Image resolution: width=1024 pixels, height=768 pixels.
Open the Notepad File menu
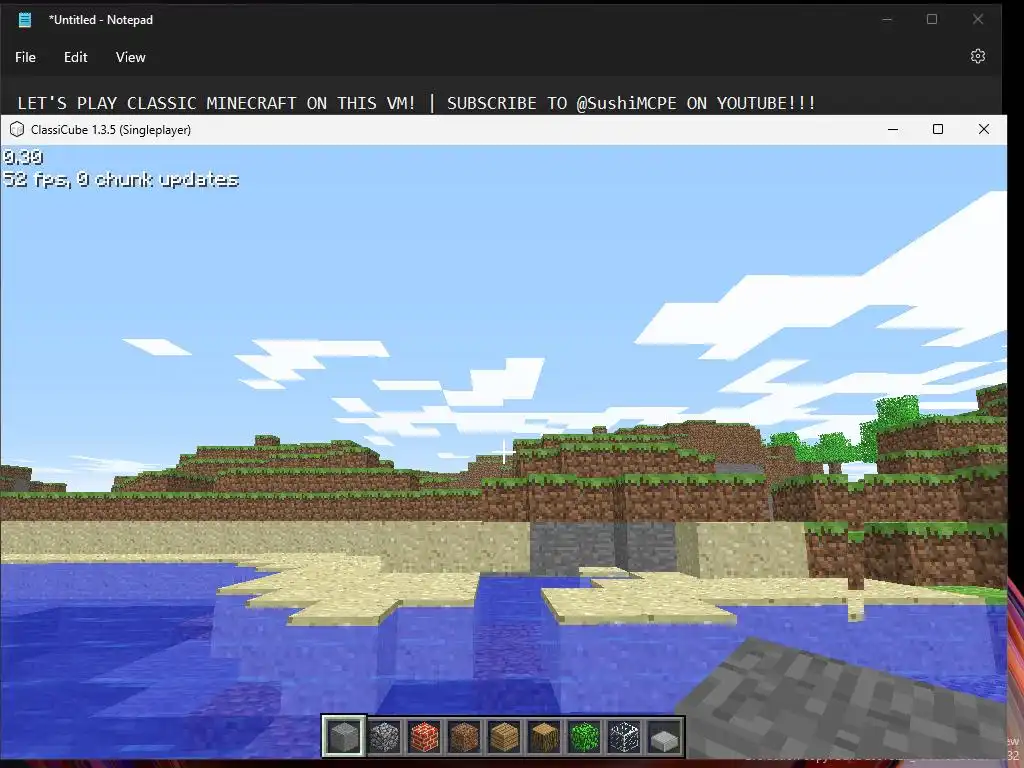pos(25,57)
